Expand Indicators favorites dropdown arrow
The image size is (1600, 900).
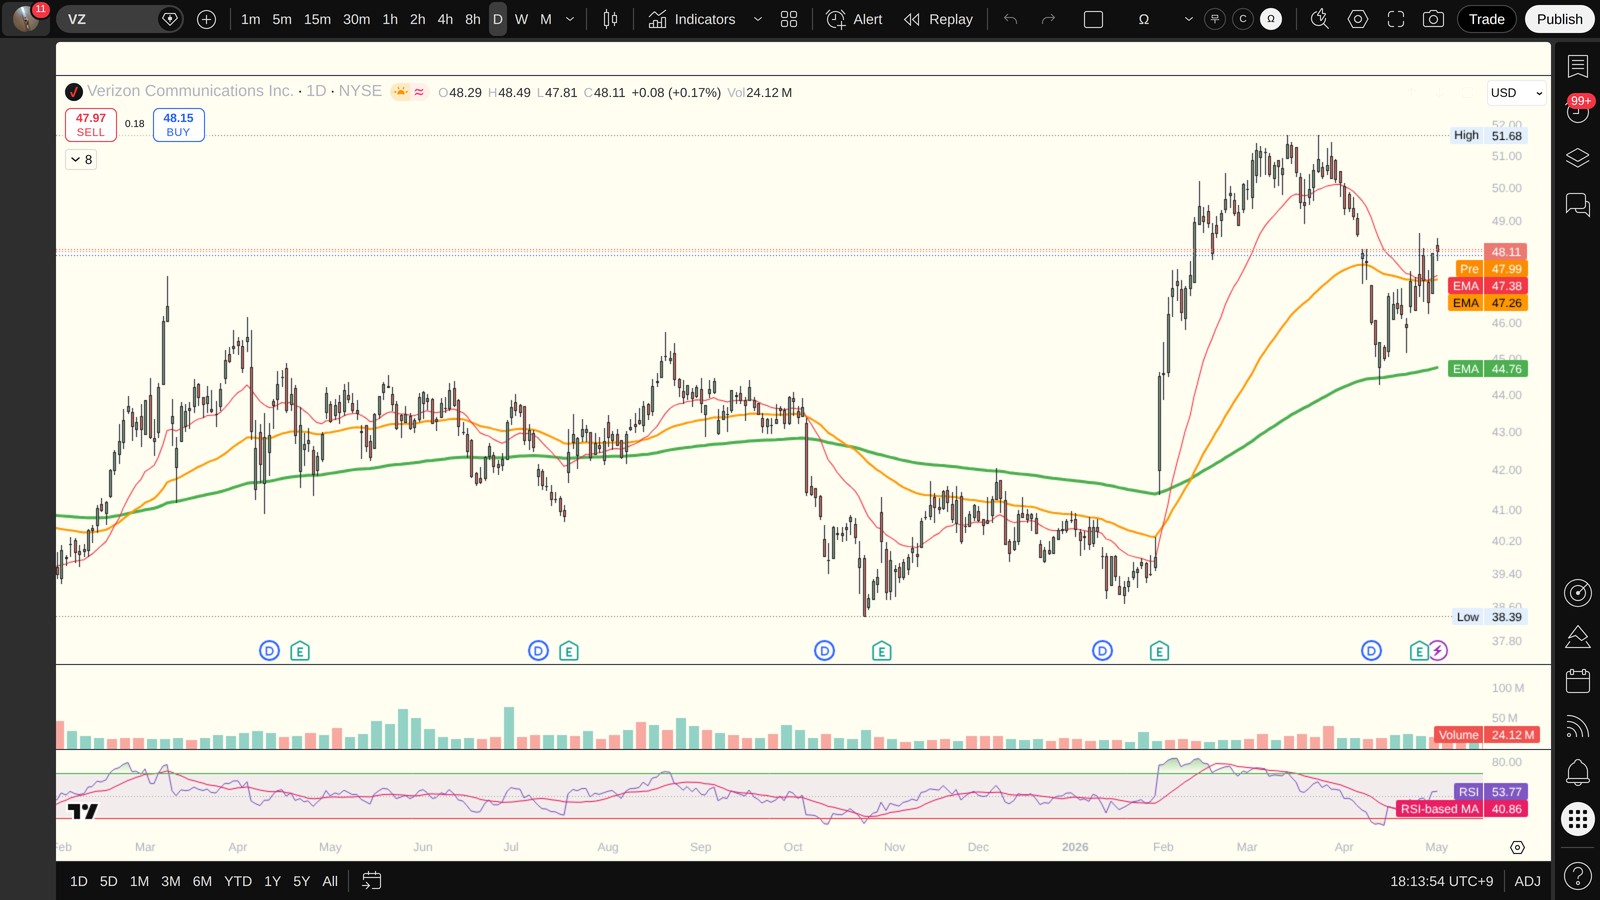tap(757, 19)
